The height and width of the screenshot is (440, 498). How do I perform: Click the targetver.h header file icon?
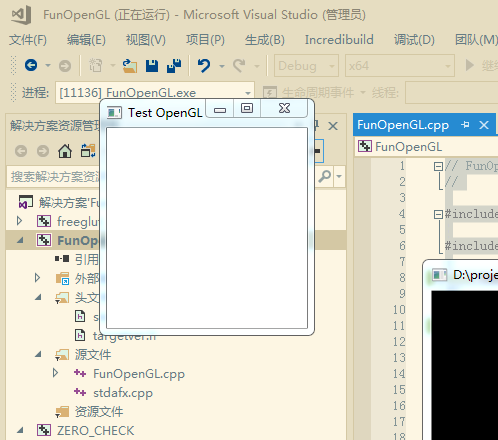tap(80, 335)
